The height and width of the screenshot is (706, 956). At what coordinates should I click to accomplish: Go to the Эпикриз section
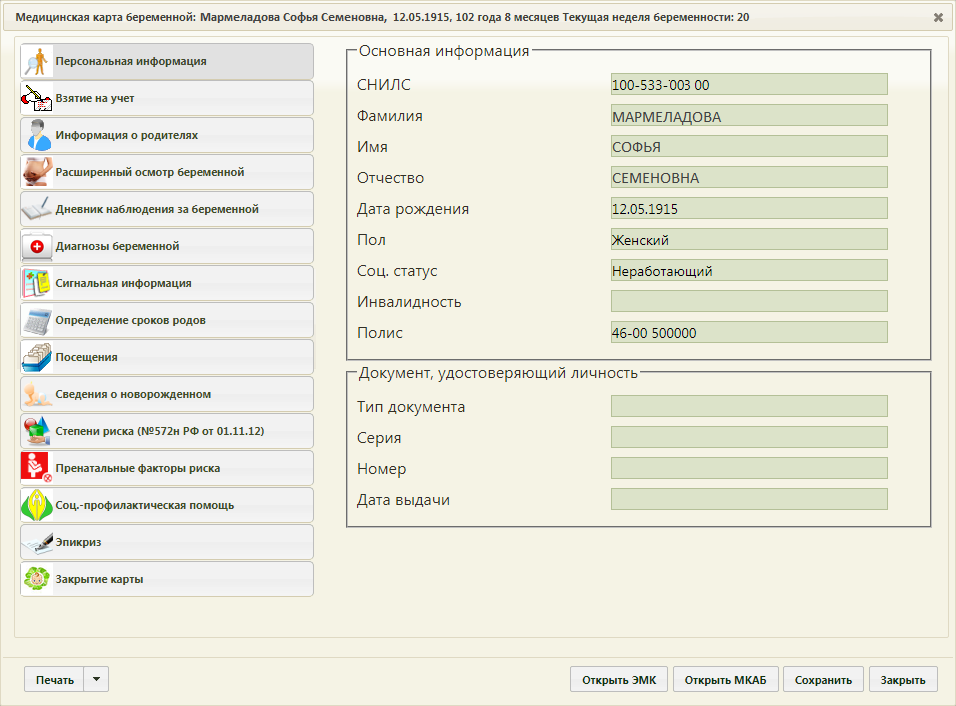(167, 542)
